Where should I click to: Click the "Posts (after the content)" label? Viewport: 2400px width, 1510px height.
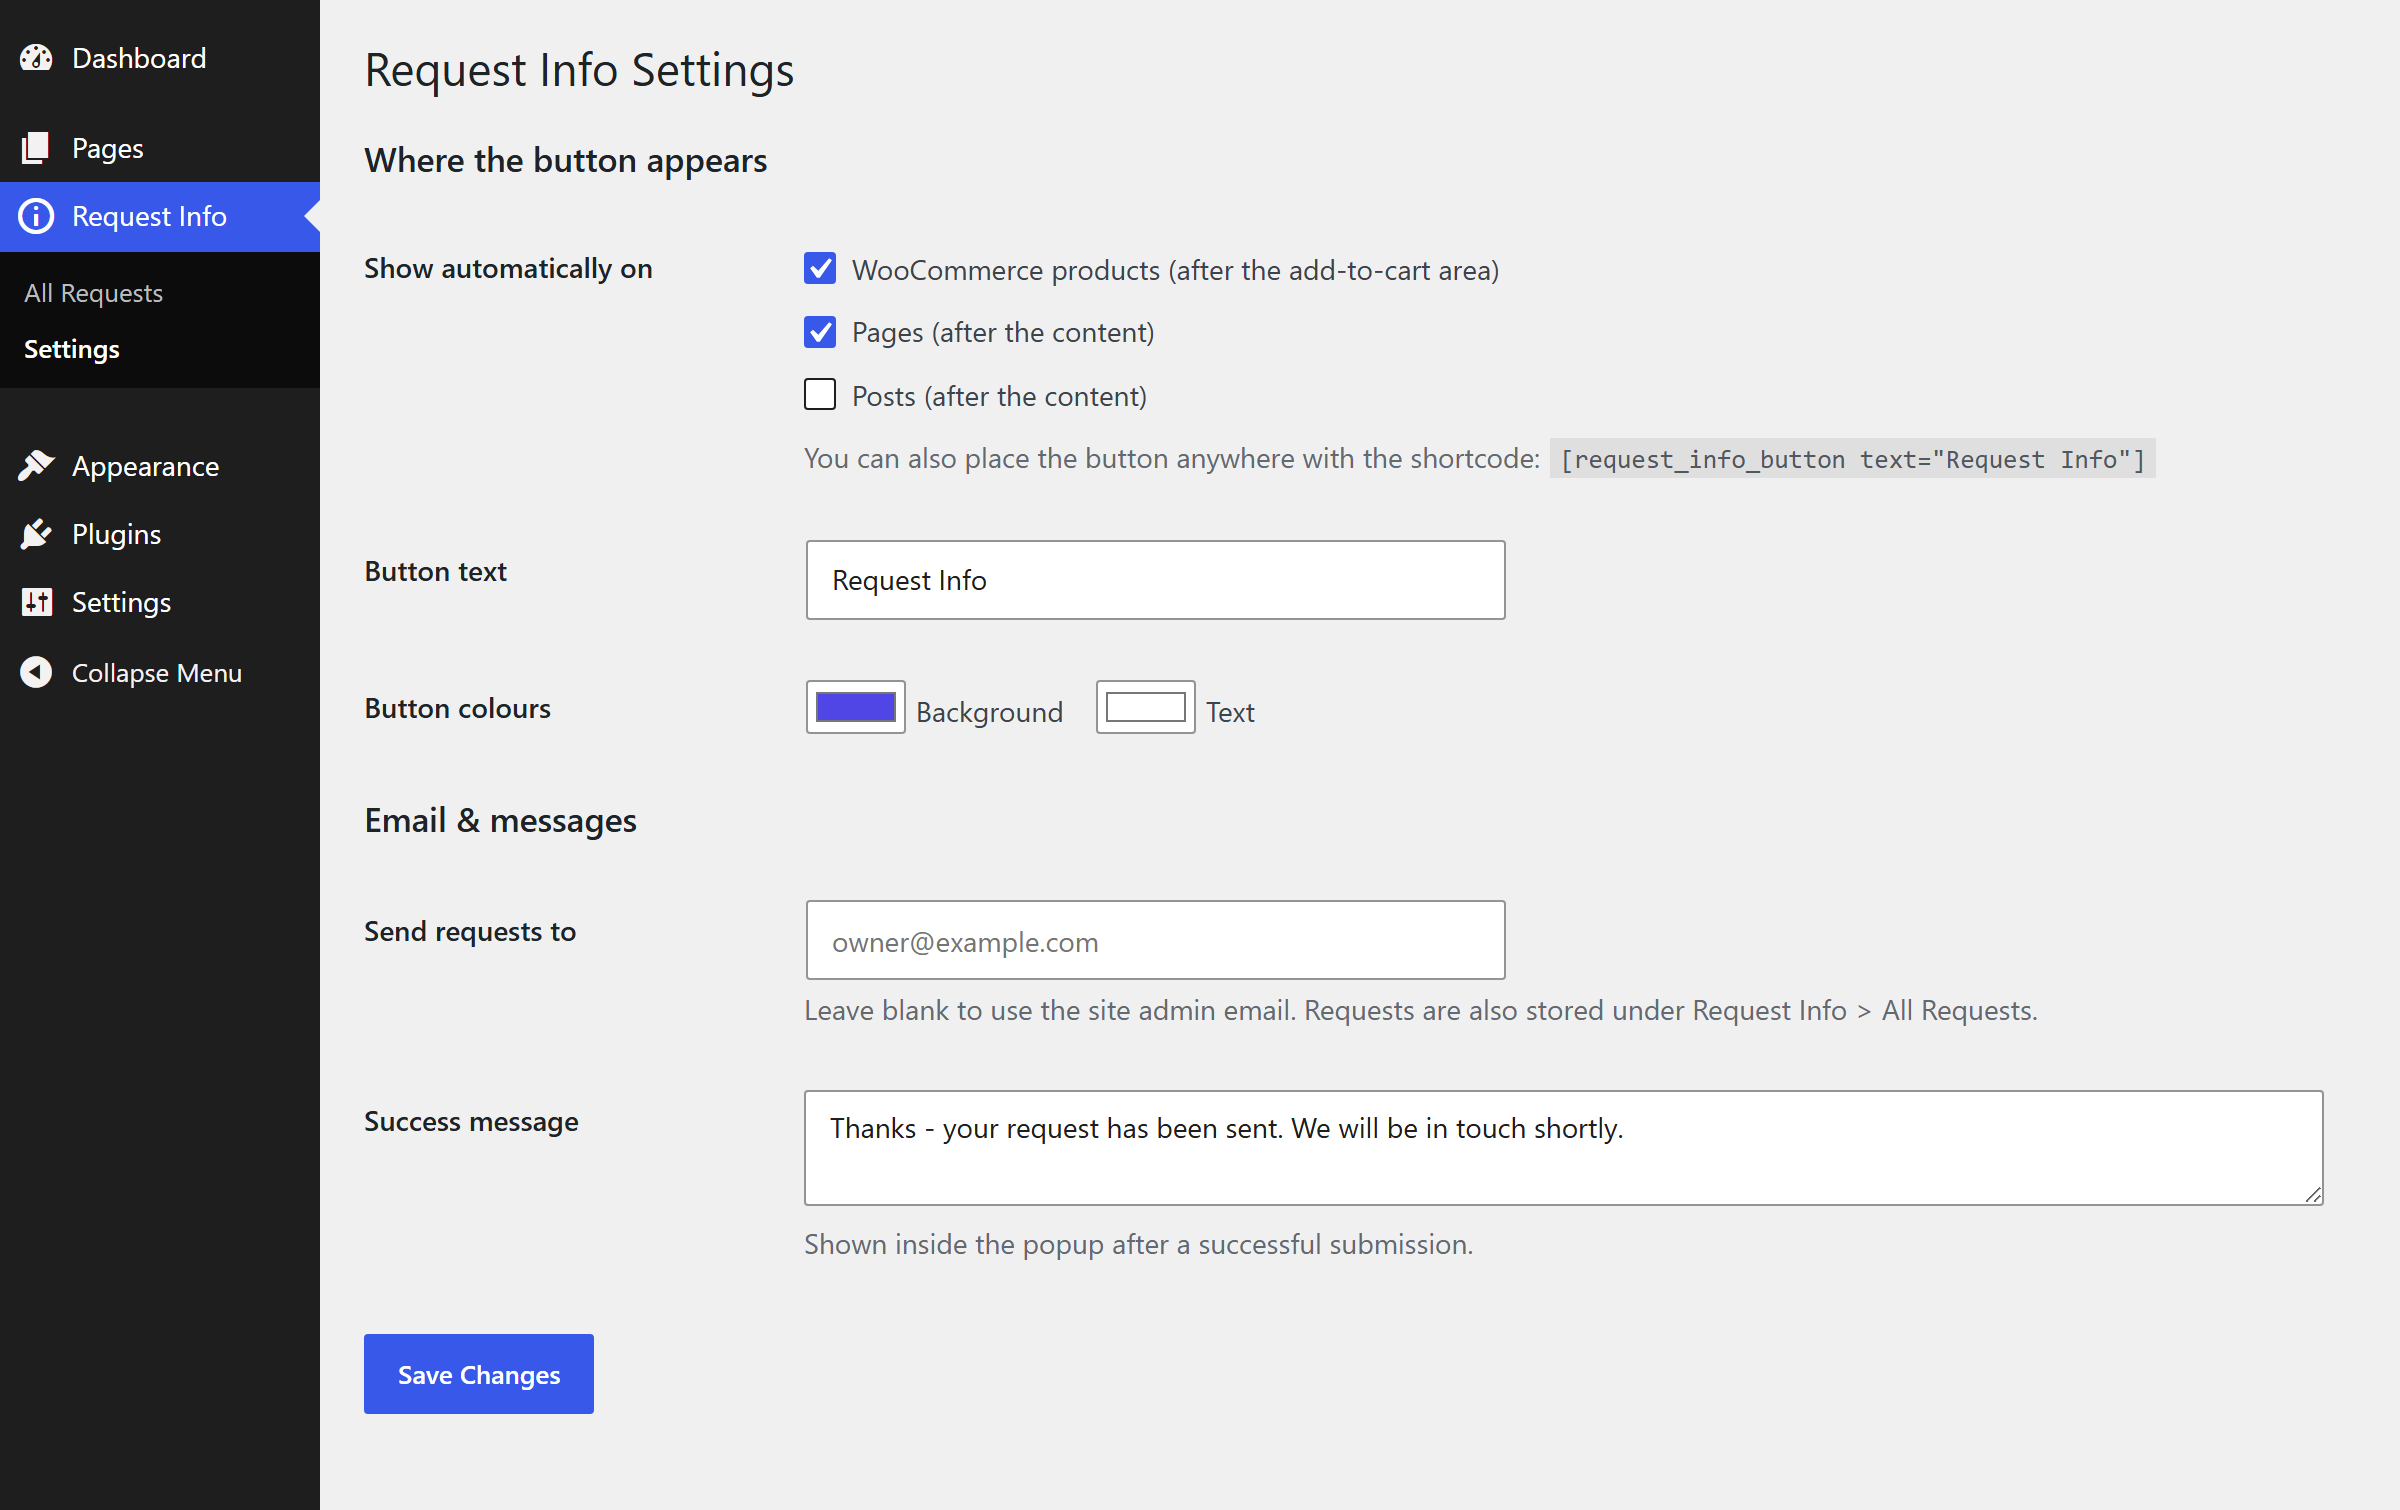pyautogui.click(x=1000, y=396)
